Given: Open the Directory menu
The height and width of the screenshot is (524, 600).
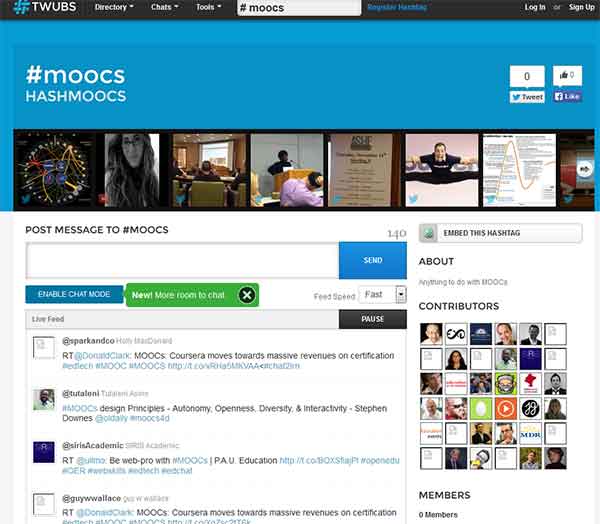Looking at the screenshot, I should pyautogui.click(x=114, y=7).
